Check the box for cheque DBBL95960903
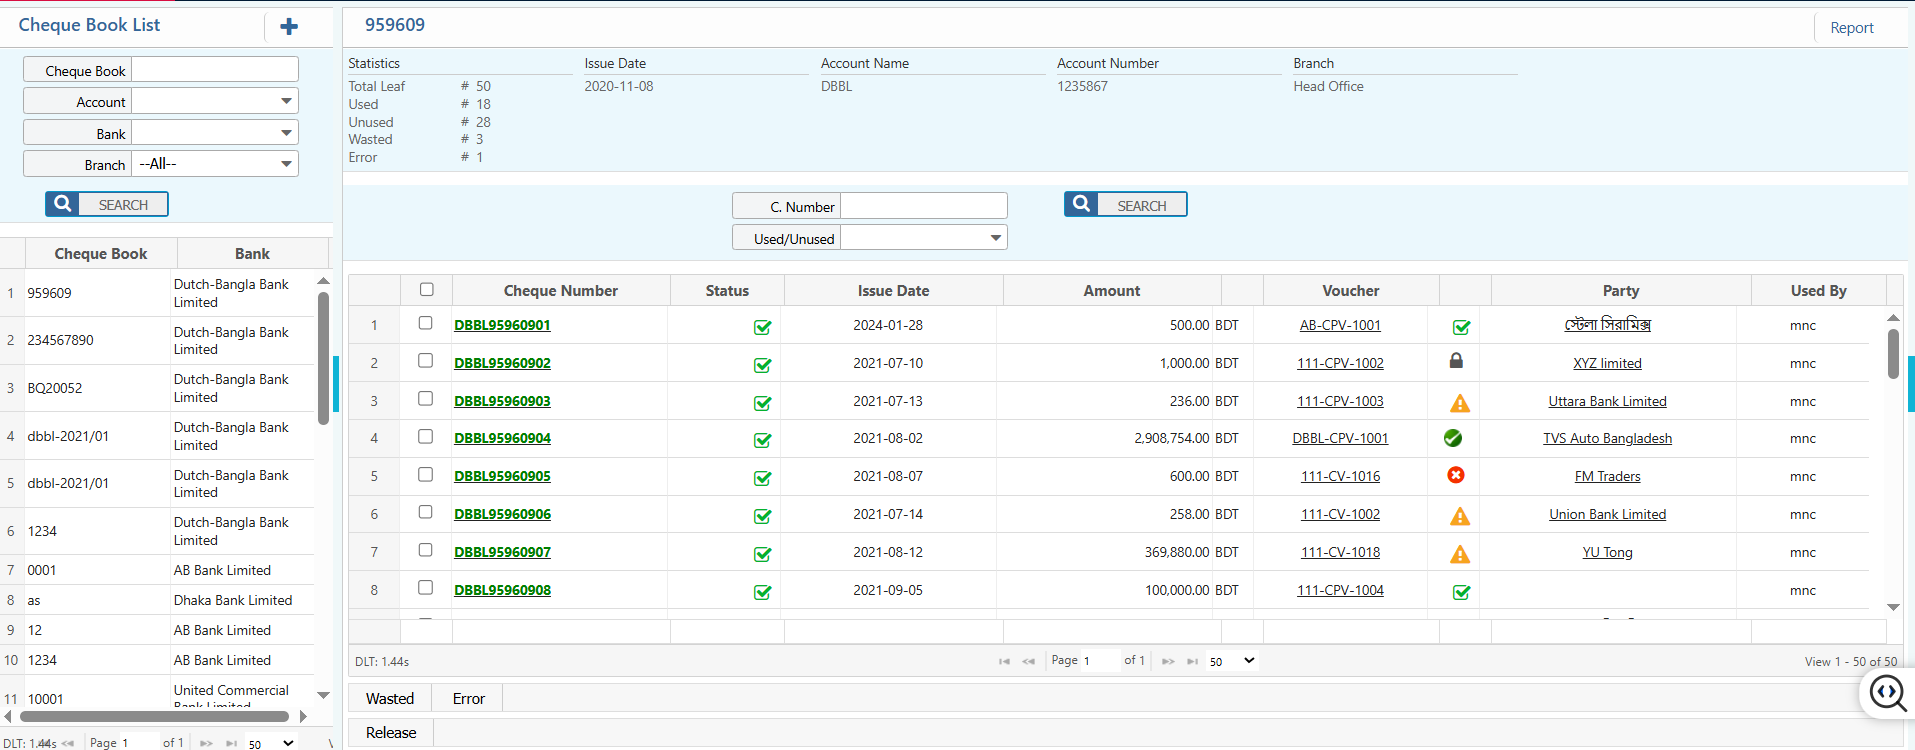Screen dimensions: 1915x750 click(x=425, y=398)
